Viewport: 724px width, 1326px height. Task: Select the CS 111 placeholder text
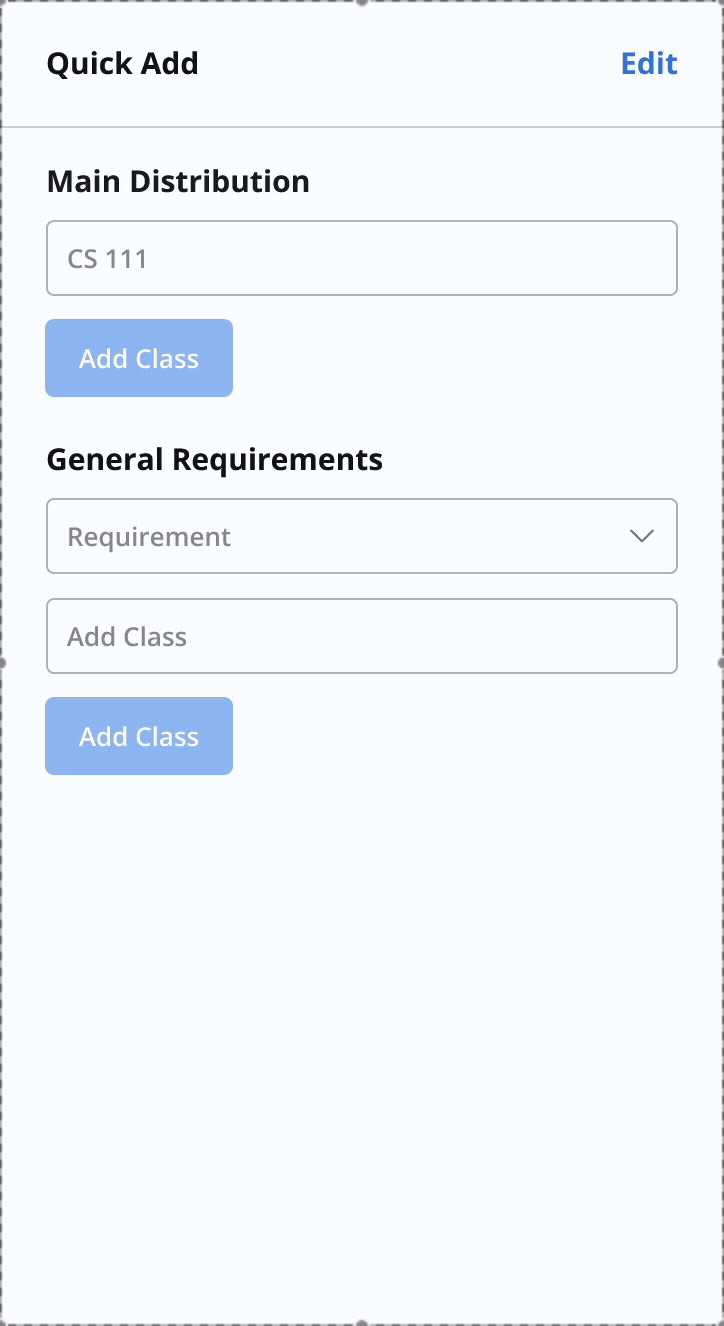click(105, 258)
